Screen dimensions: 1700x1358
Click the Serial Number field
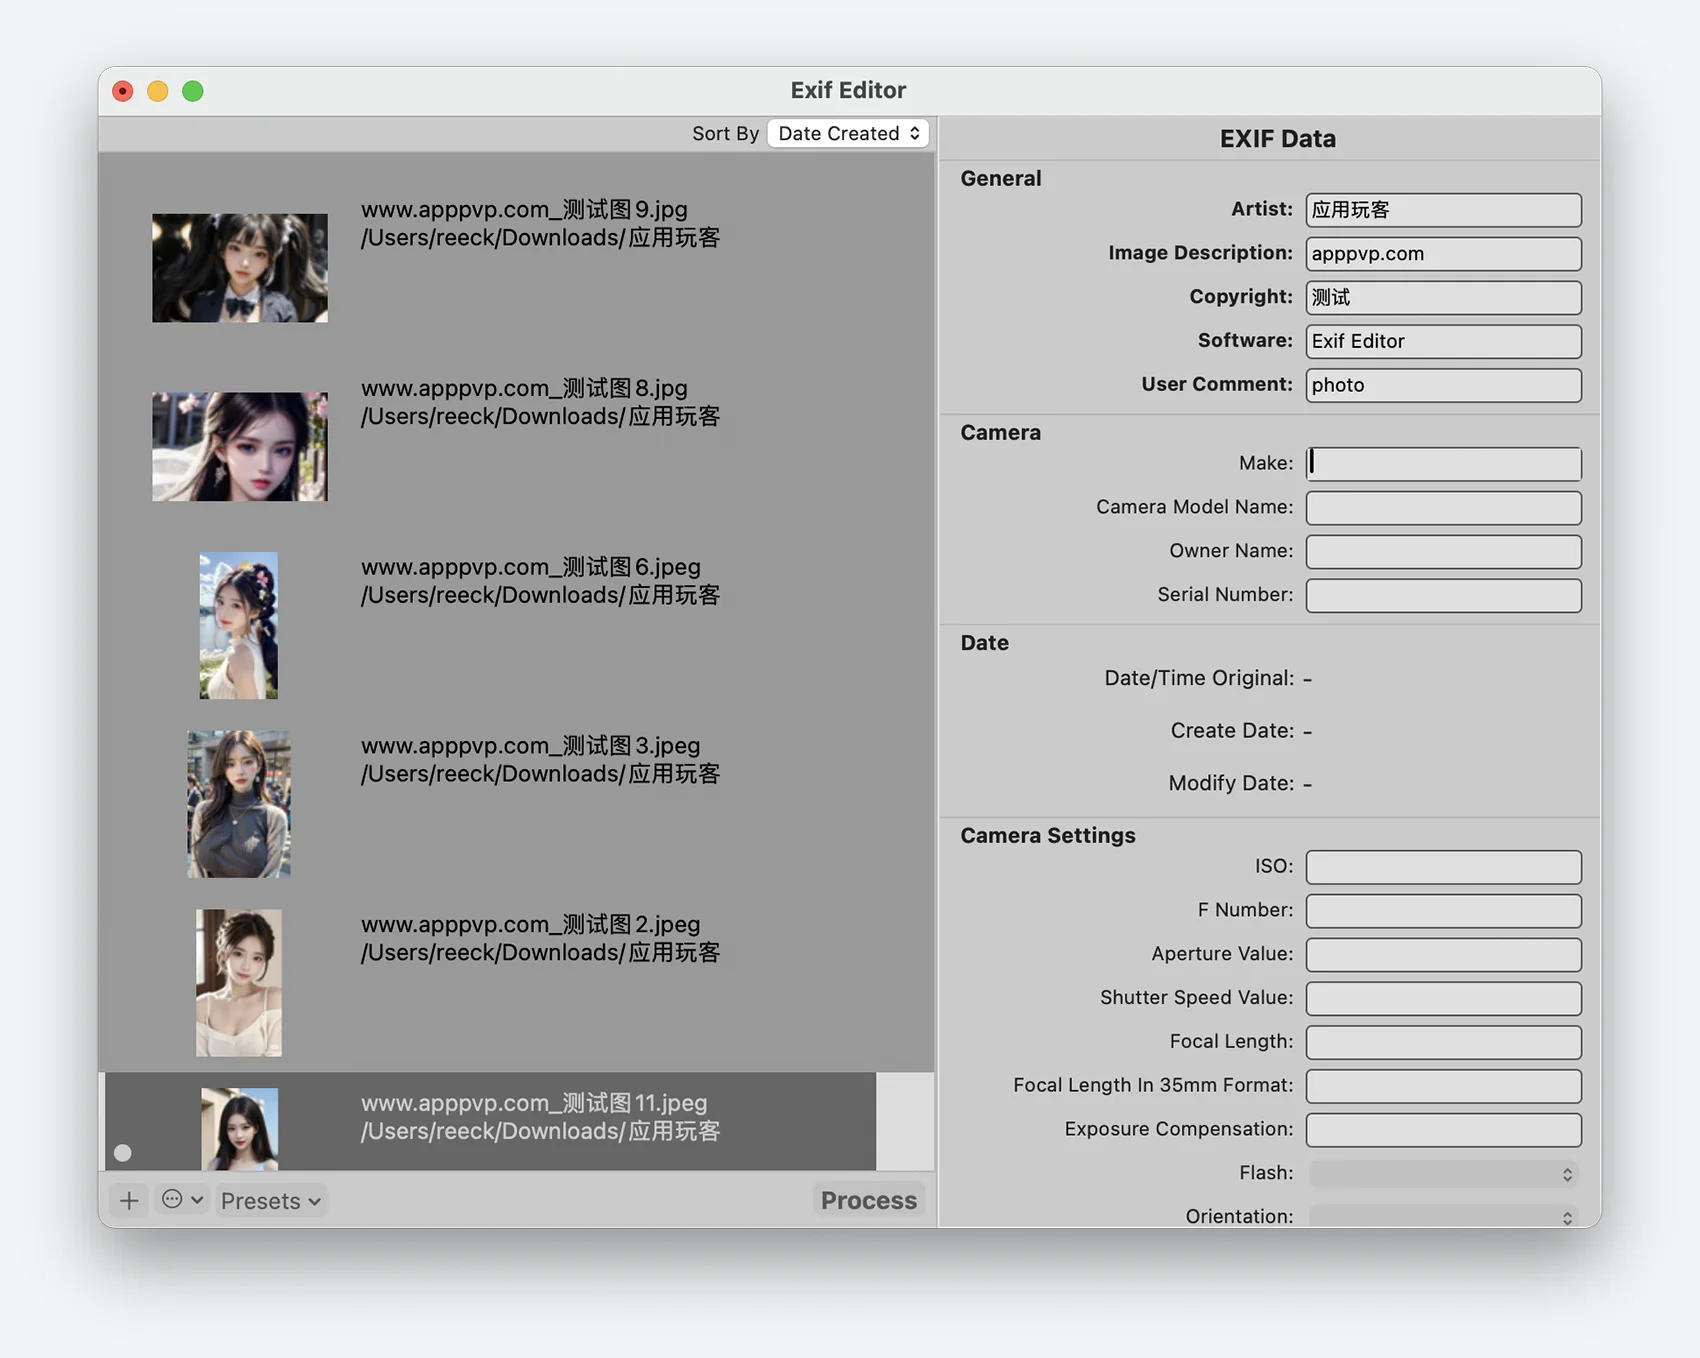coord(1443,596)
